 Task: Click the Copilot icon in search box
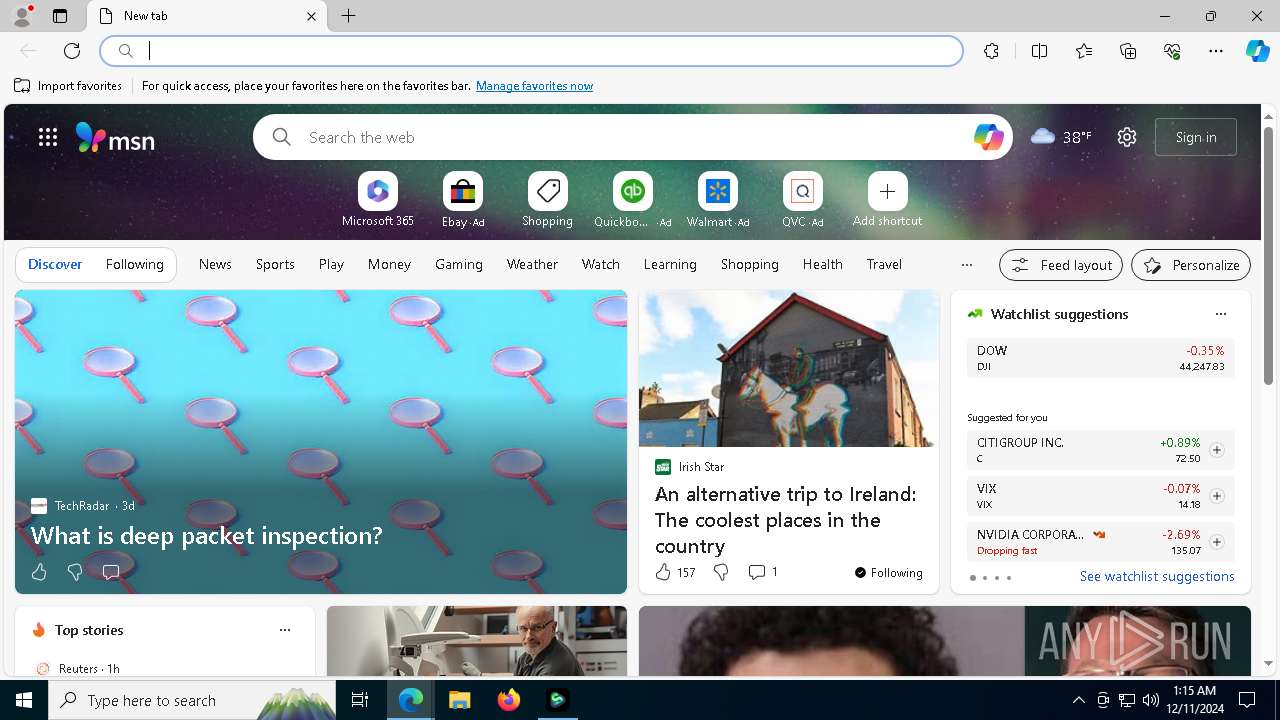coord(988,137)
